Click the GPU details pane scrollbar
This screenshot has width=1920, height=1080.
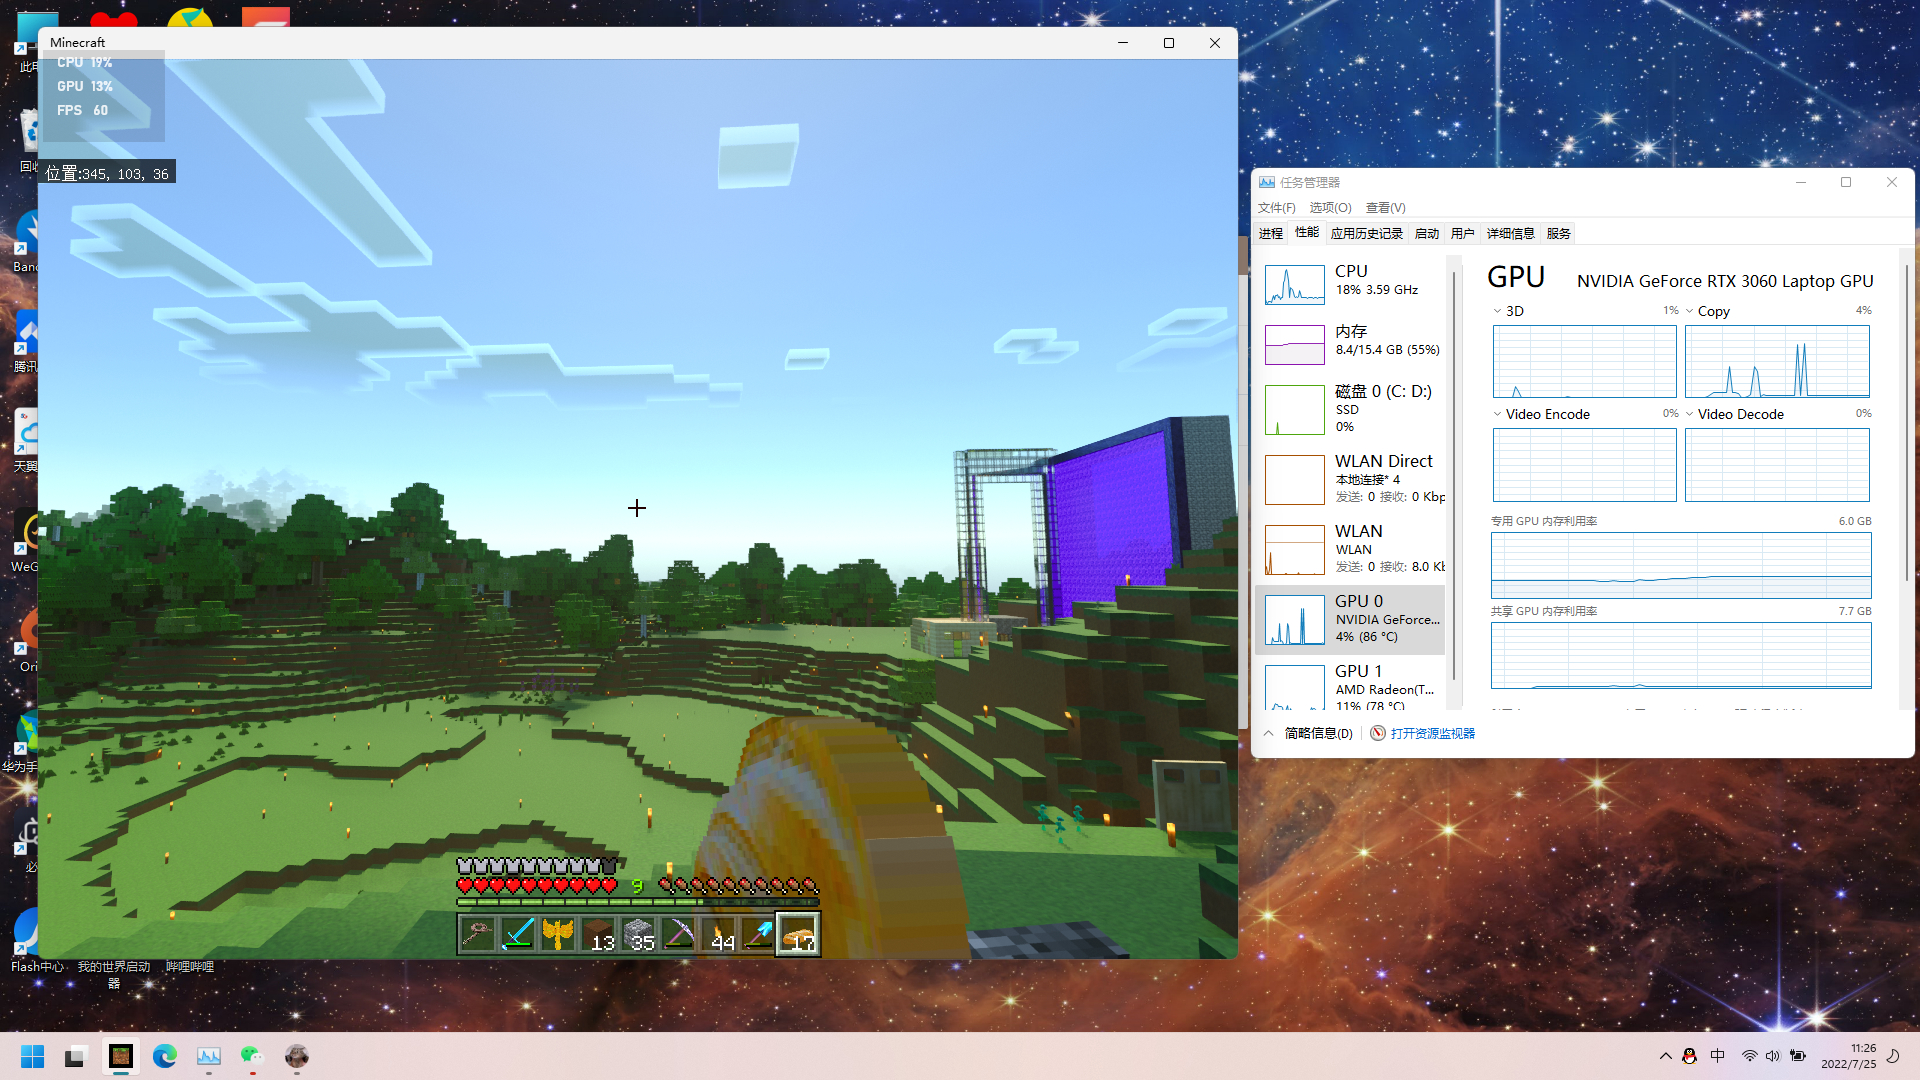pos(1907,420)
